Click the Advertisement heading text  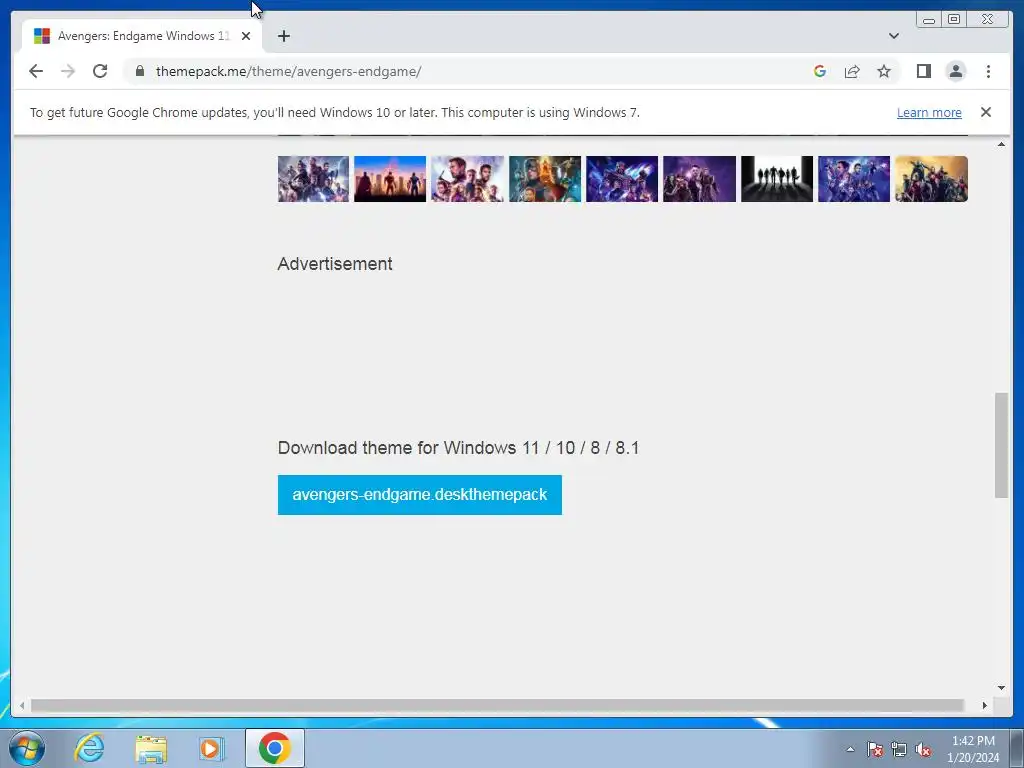[335, 264]
